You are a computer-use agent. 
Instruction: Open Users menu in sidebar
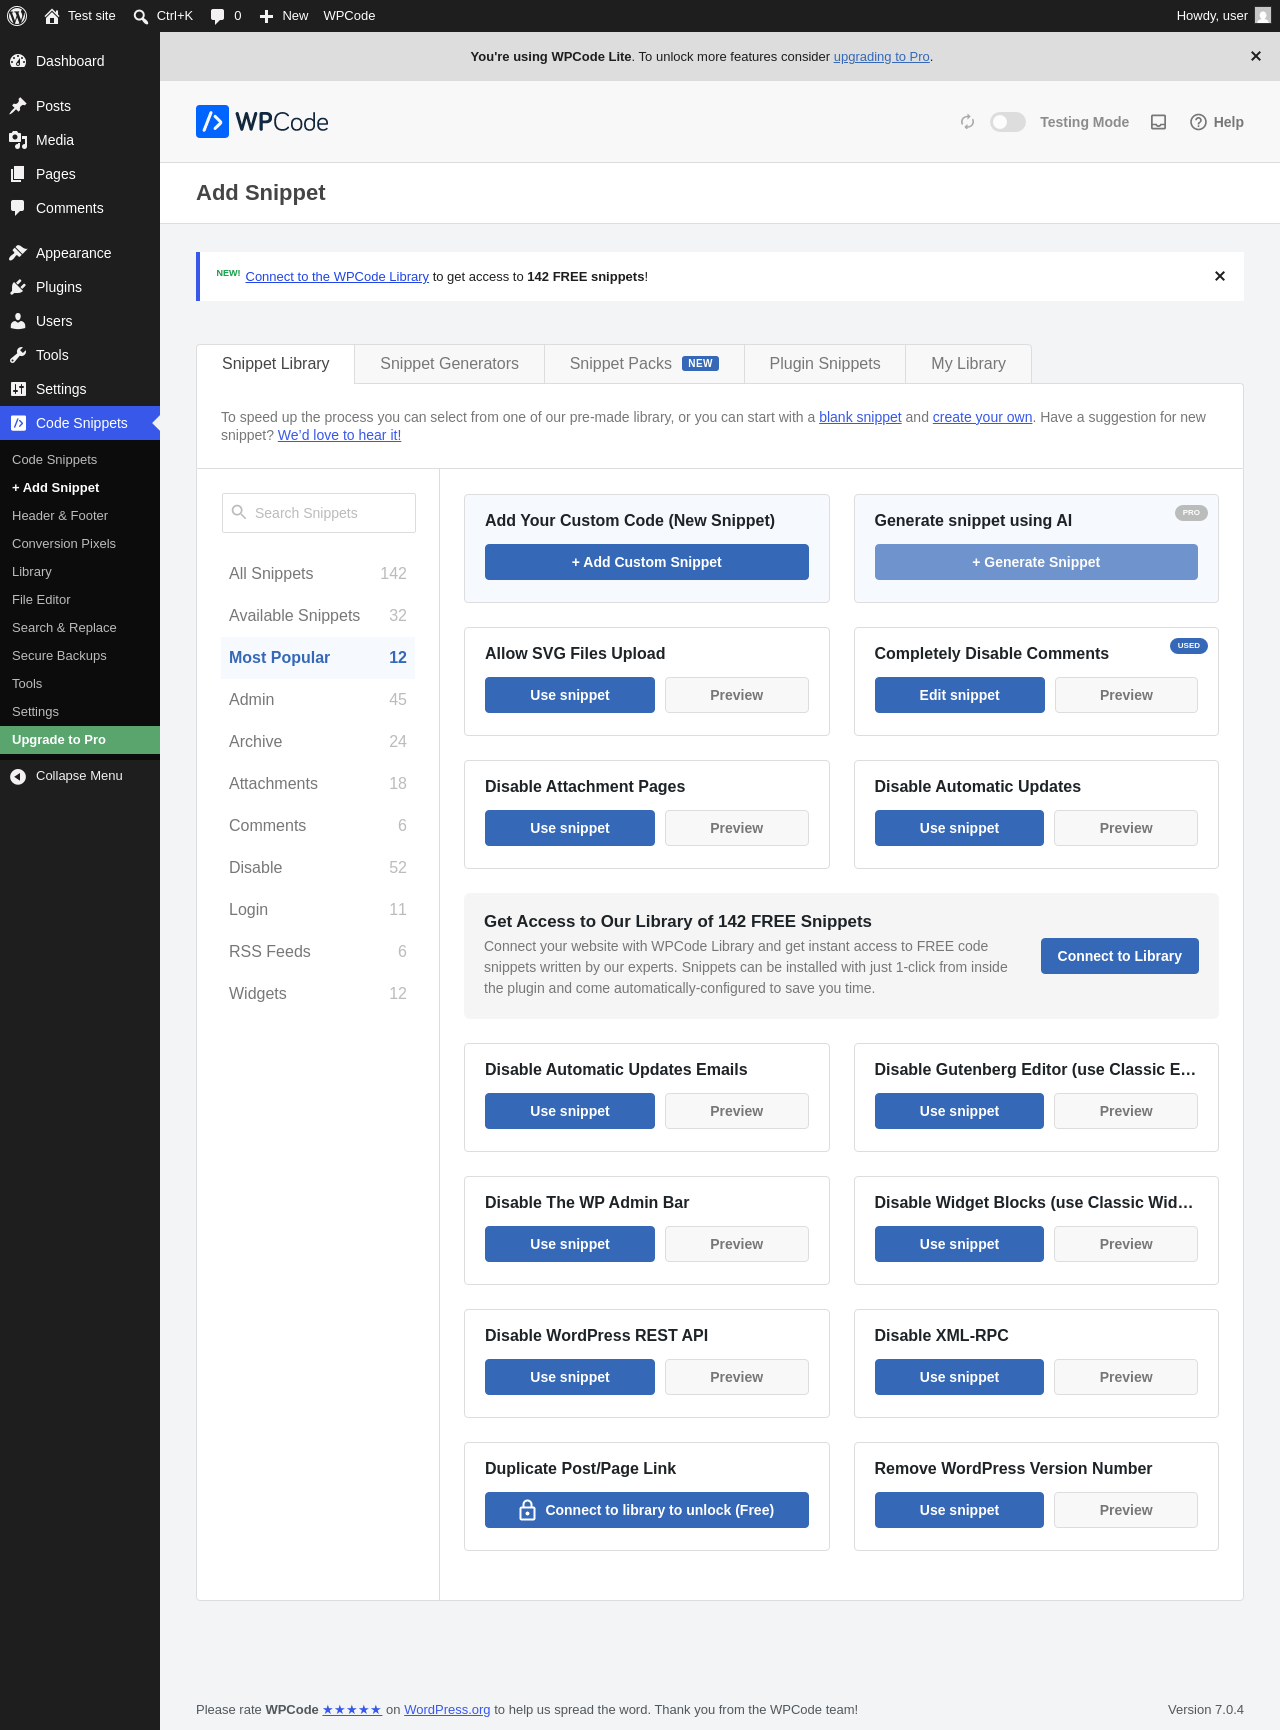coord(80,321)
